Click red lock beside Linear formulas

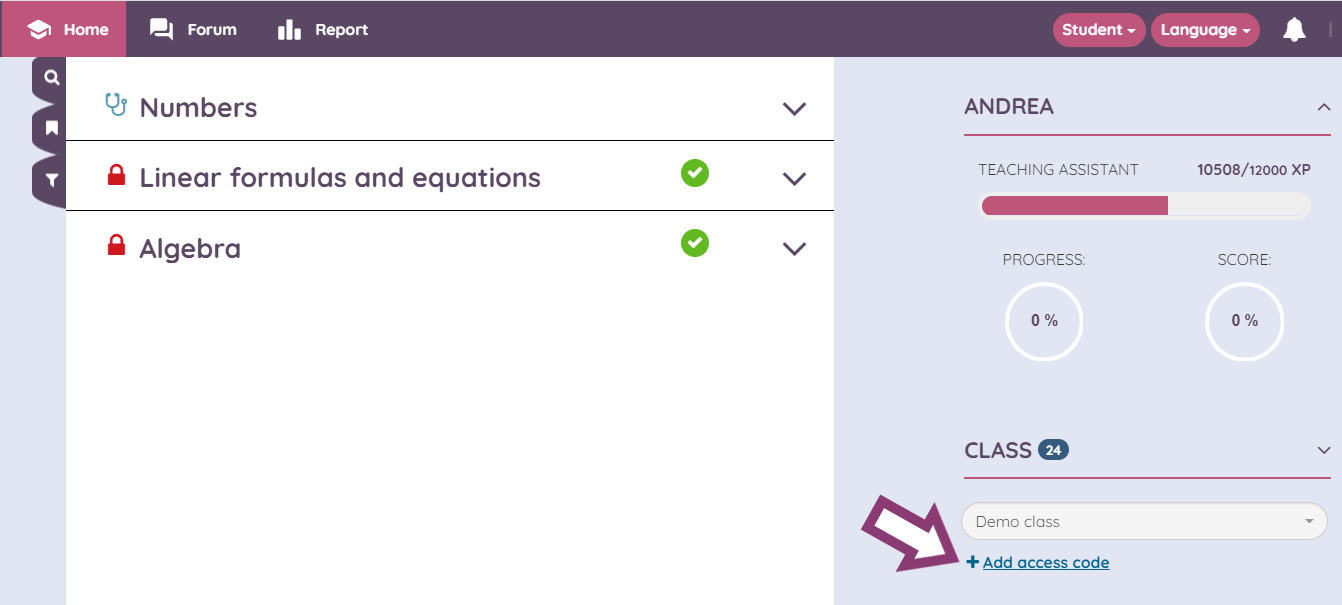point(116,175)
